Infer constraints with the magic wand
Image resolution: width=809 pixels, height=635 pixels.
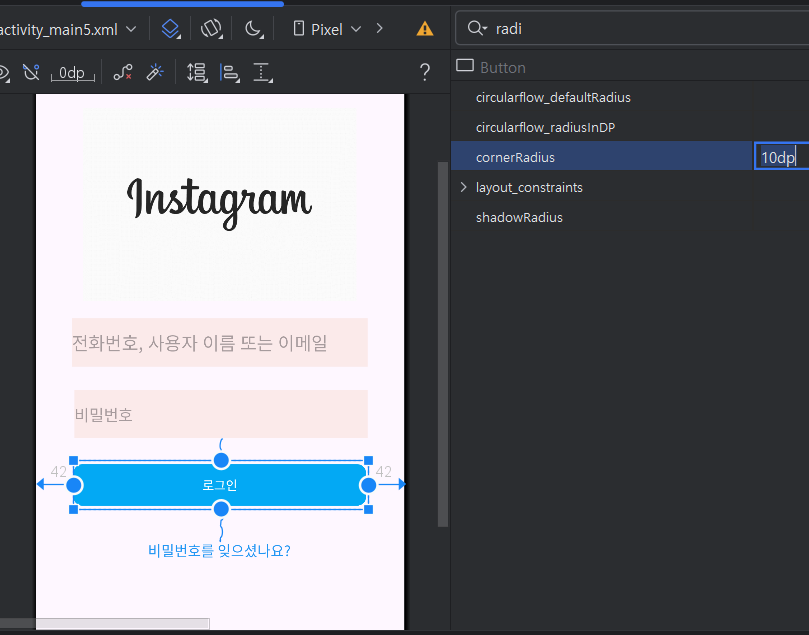coord(155,72)
